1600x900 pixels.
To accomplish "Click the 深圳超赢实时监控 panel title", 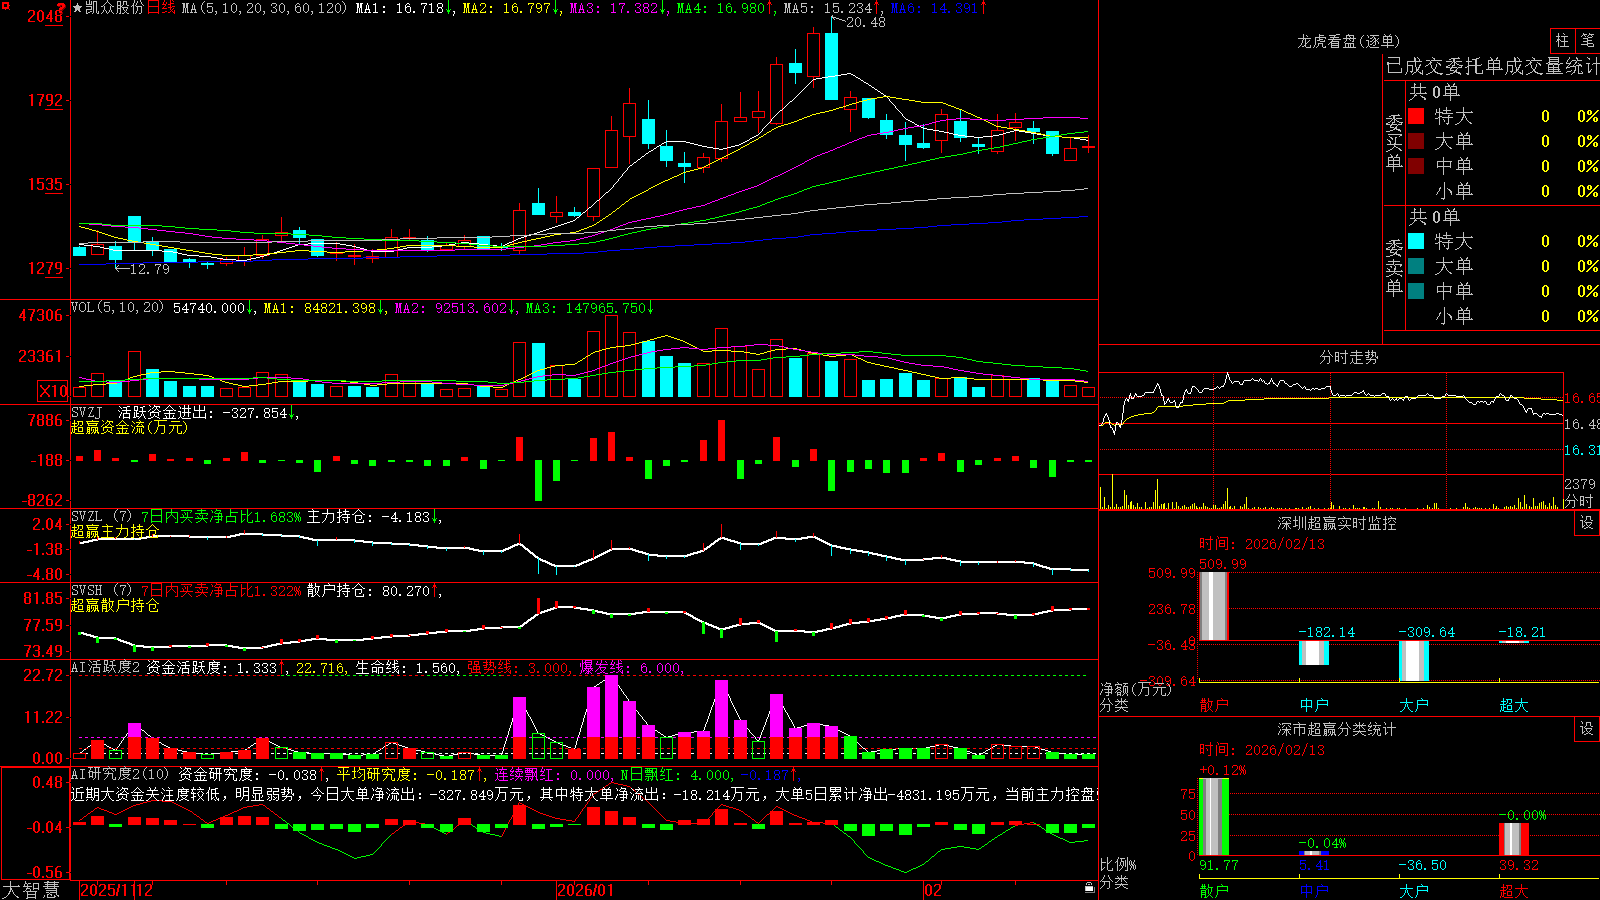I will [1336, 523].
